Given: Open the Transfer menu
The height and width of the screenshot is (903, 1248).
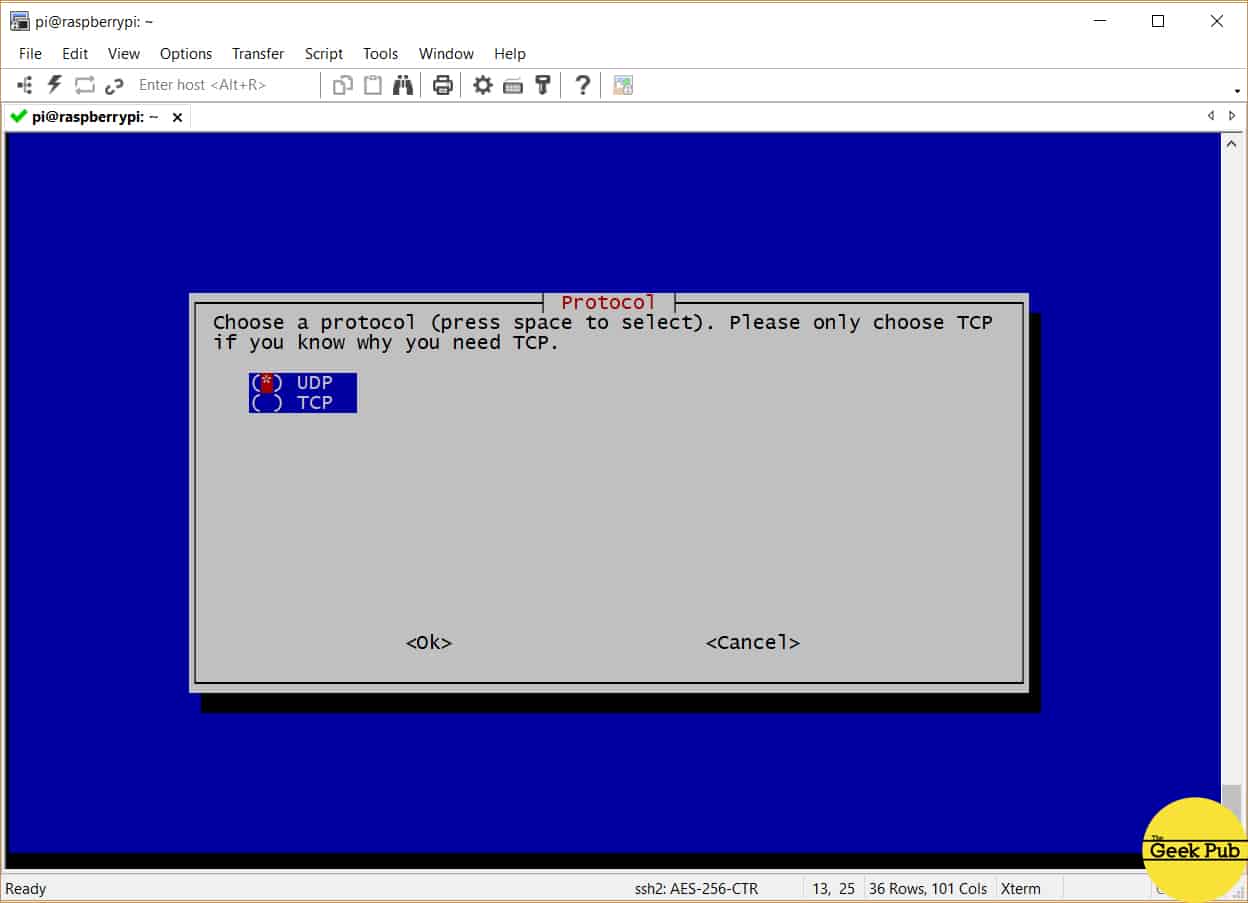Looking at the screenshot, I should pyautogui.click(x=258, y=54).
